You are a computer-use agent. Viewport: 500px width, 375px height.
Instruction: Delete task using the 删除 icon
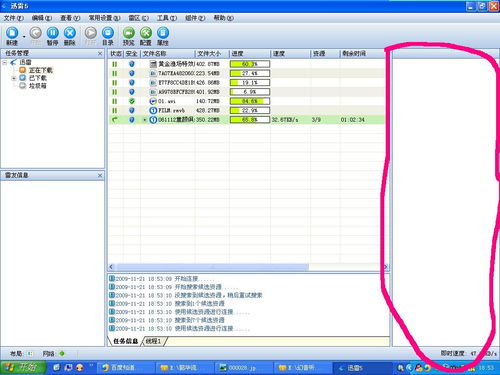(69, 36)
